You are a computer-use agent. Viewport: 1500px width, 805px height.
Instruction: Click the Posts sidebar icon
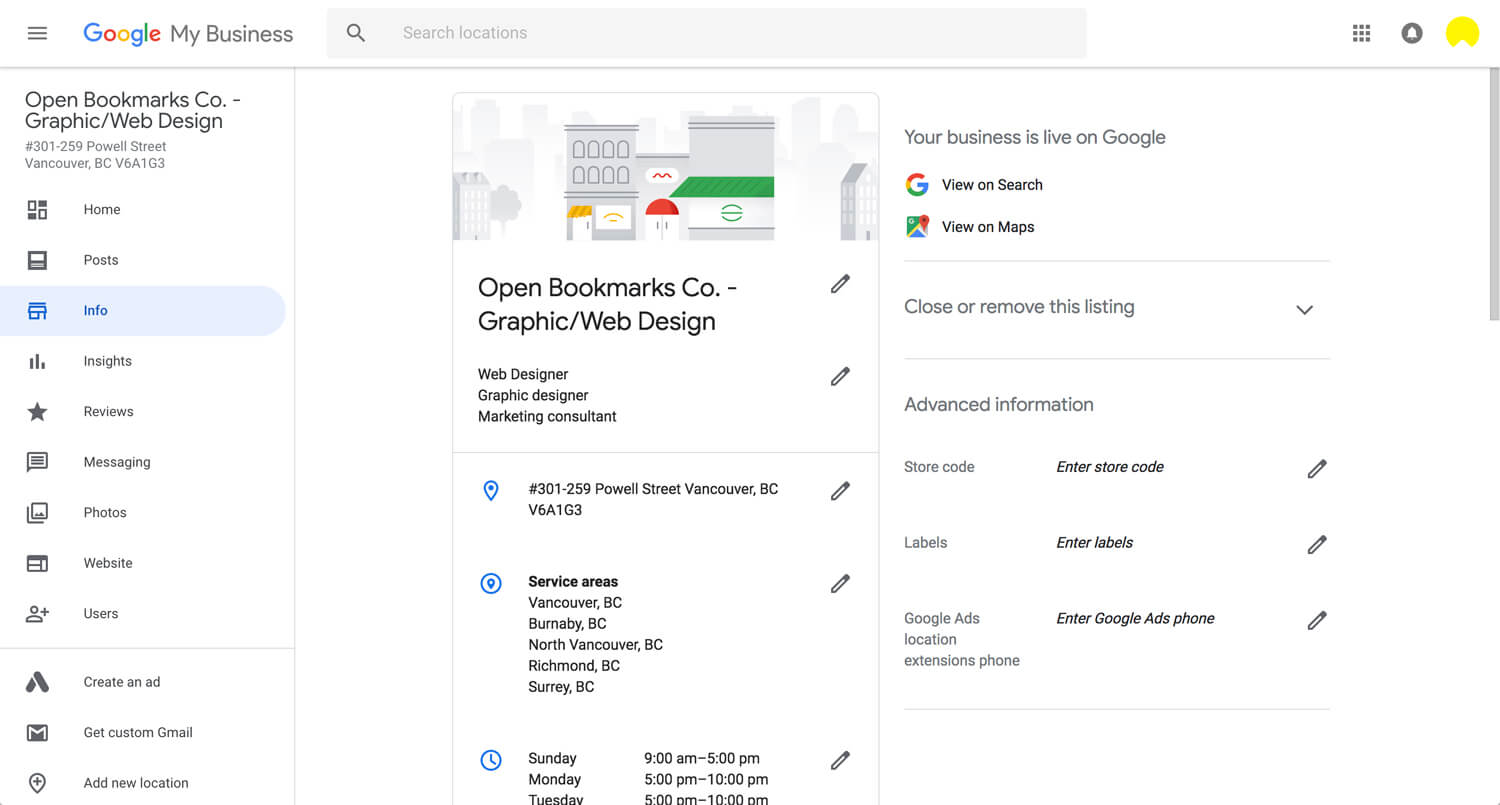tap(37, 260)
